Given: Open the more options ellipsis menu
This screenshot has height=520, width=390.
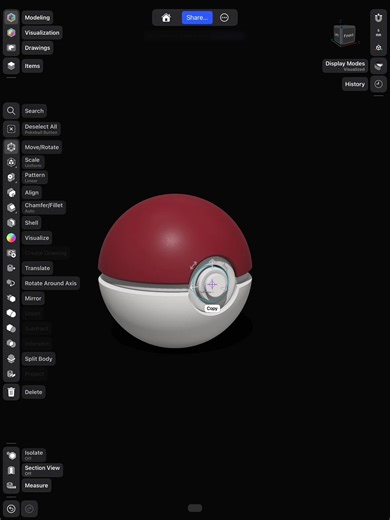Looking at the screenshot, I should (x=224, y=18).
